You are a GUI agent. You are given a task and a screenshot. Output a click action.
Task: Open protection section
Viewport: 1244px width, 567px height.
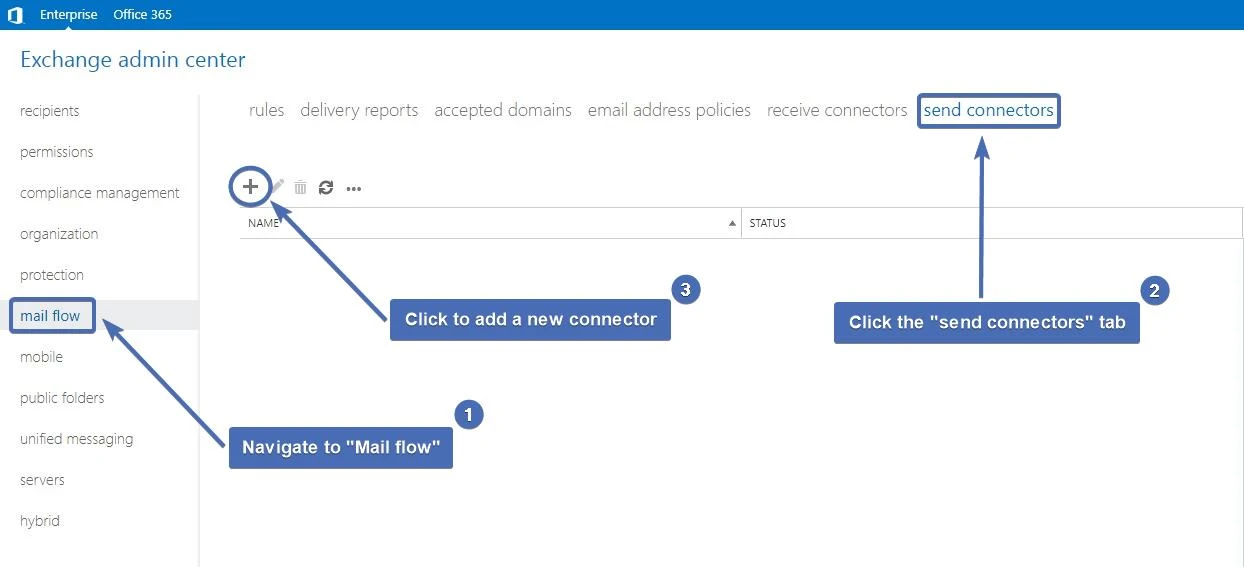pos(52,275)
